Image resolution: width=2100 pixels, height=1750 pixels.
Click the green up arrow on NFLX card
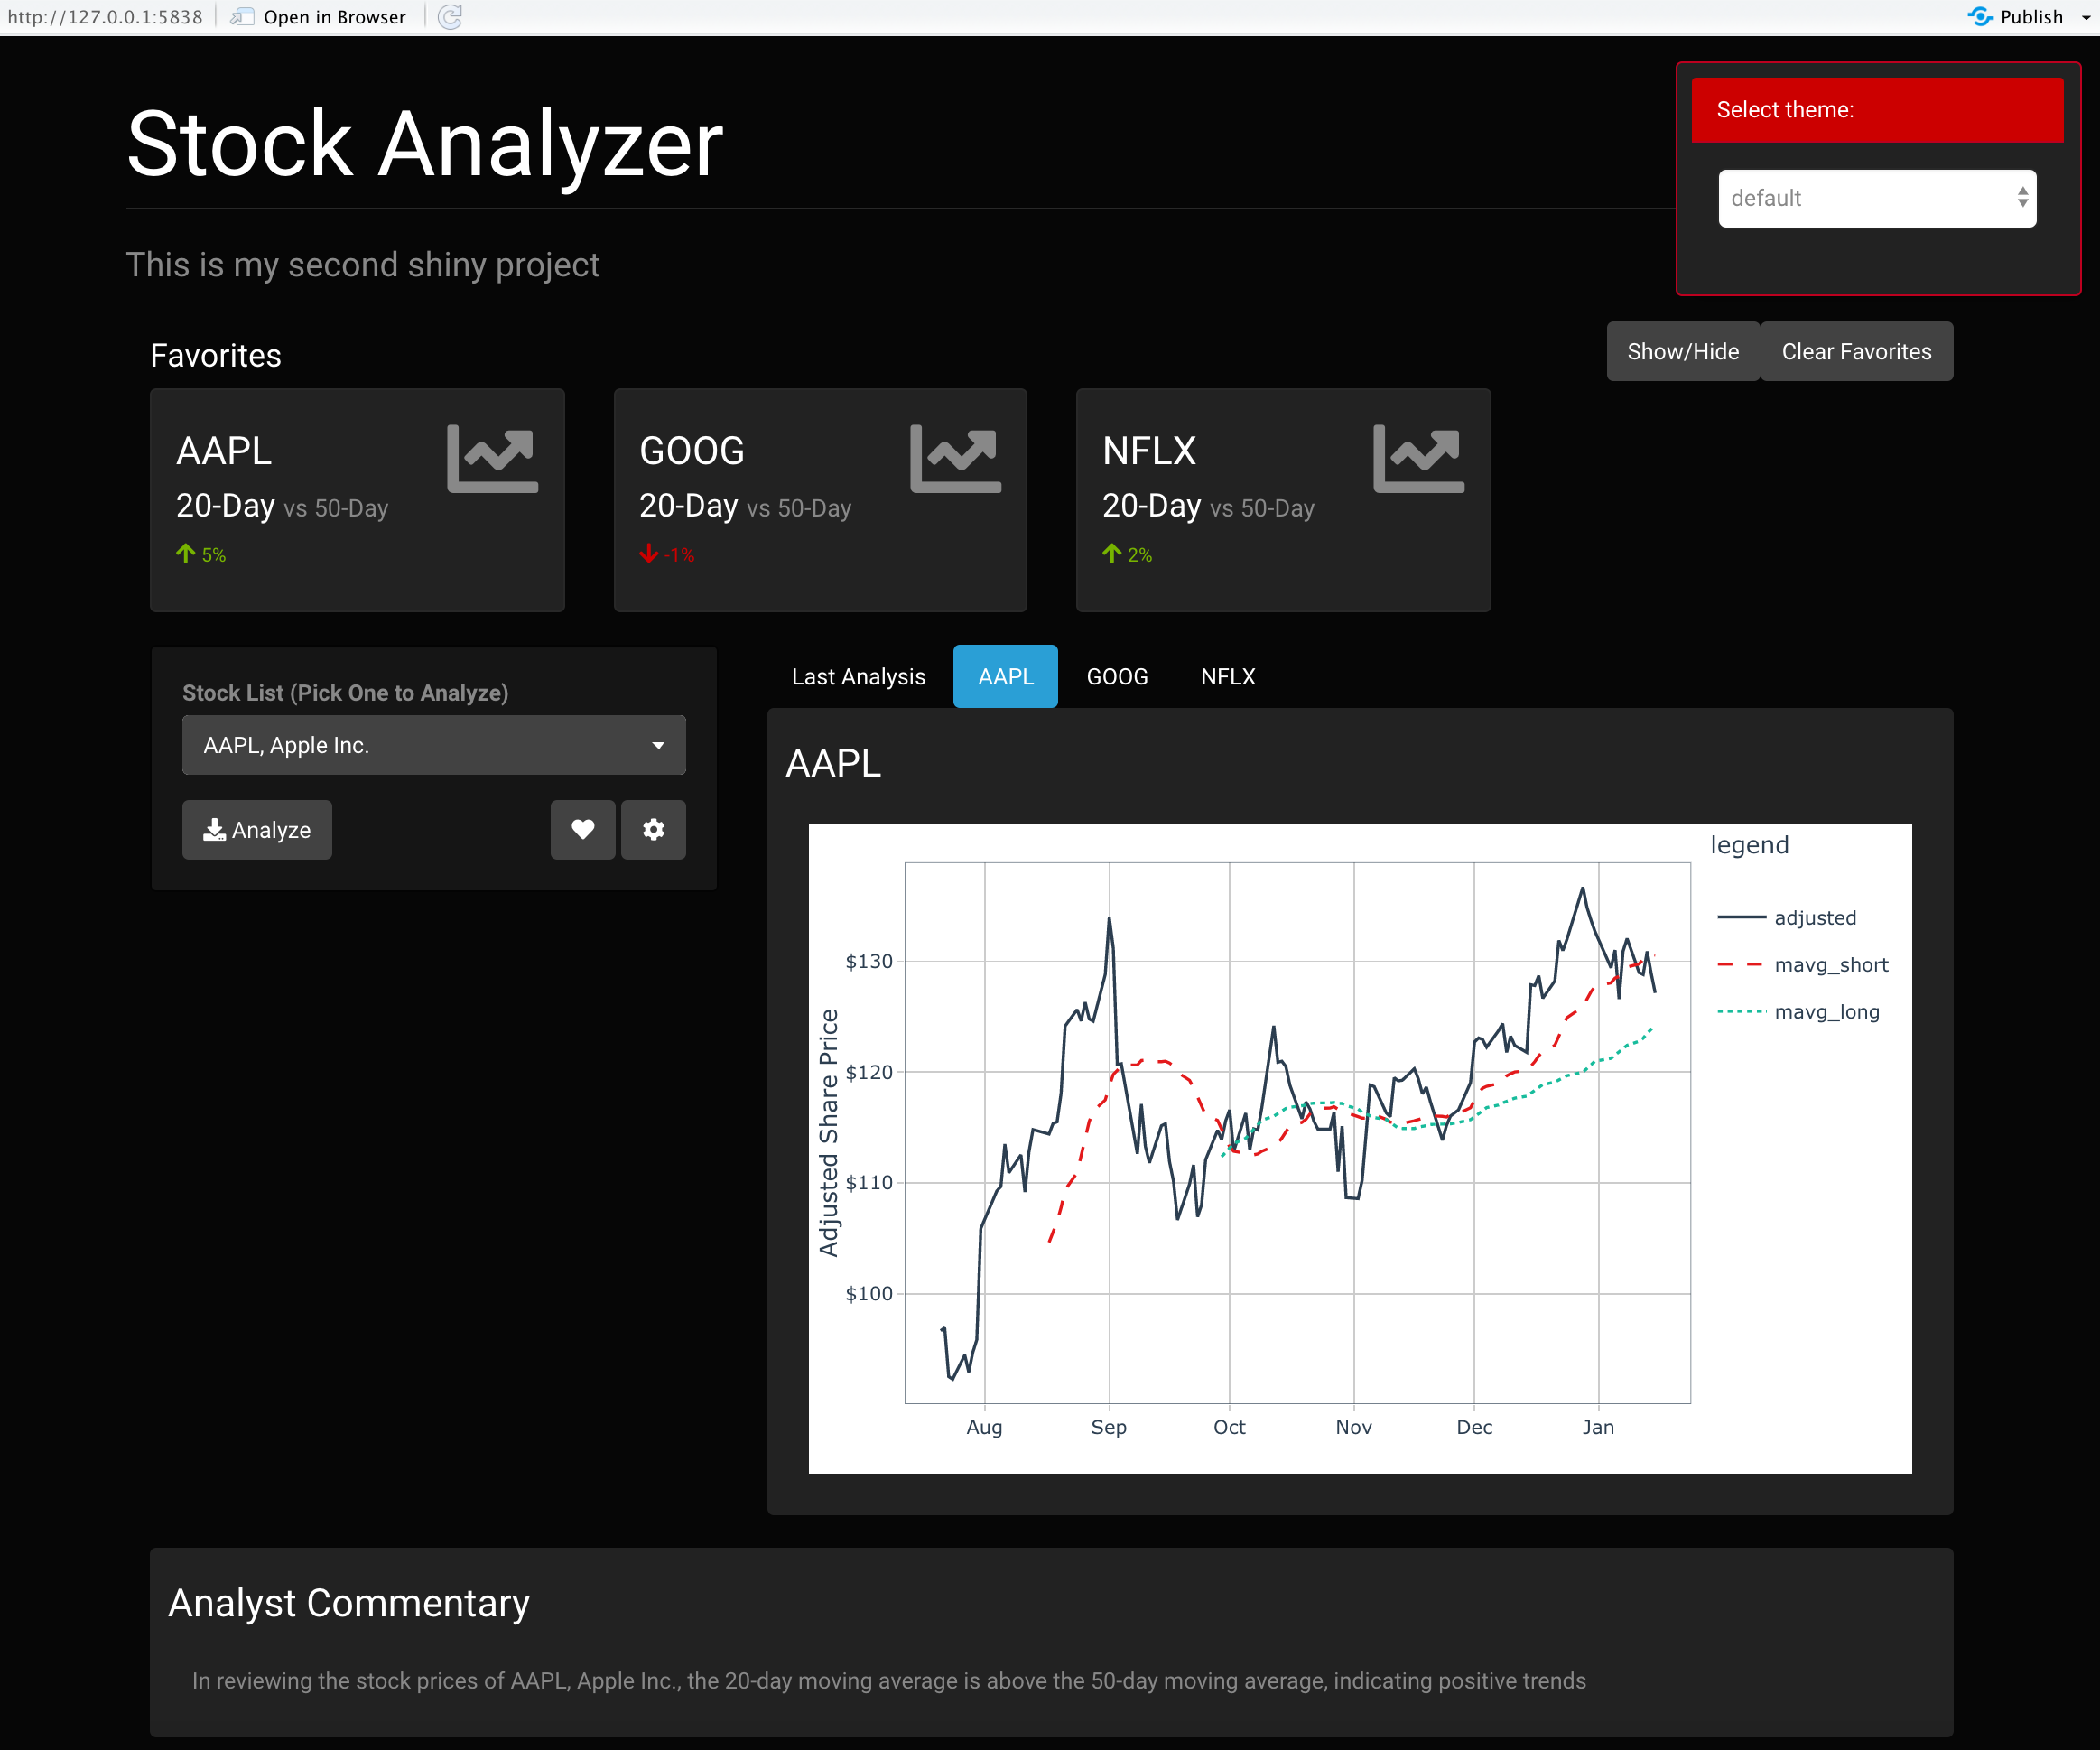coord(1112,553)
